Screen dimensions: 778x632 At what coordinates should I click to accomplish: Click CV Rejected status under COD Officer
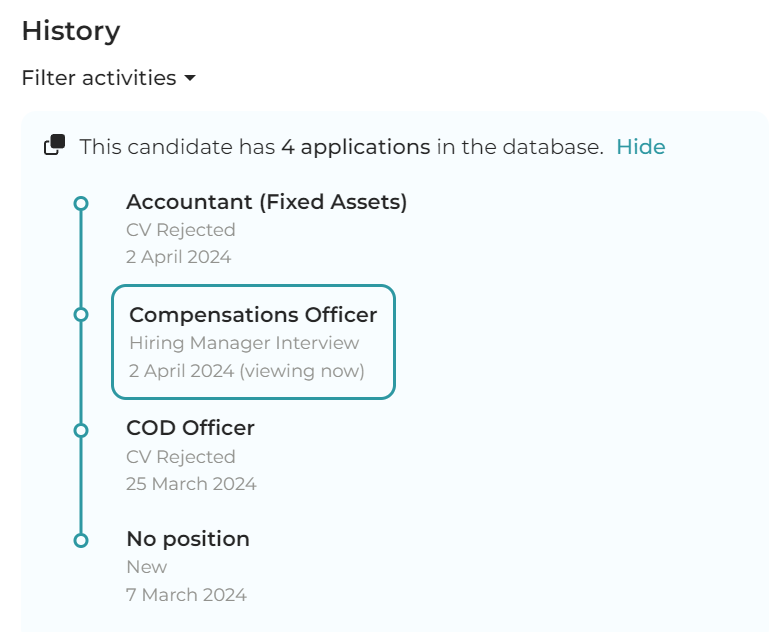click(181, 457)
